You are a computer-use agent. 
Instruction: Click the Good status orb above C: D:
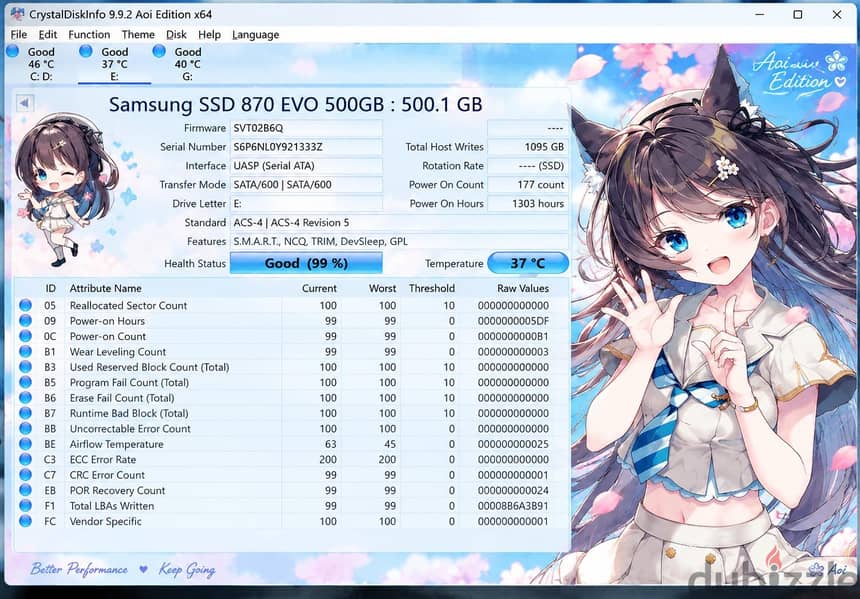[x=13, y=51]
